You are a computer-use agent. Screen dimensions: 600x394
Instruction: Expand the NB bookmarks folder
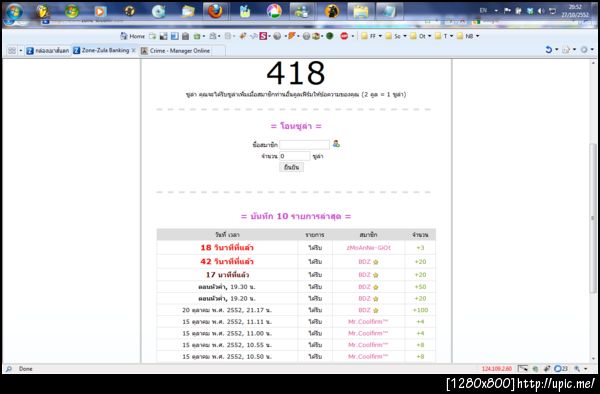pyautogui.click(x=468, y=36)
